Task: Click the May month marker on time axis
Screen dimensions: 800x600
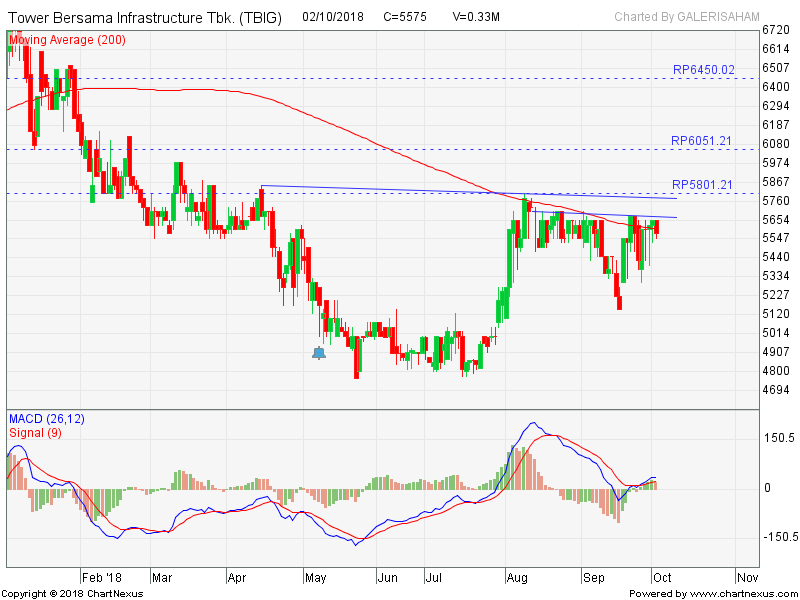Action: [x=315, y=577]
